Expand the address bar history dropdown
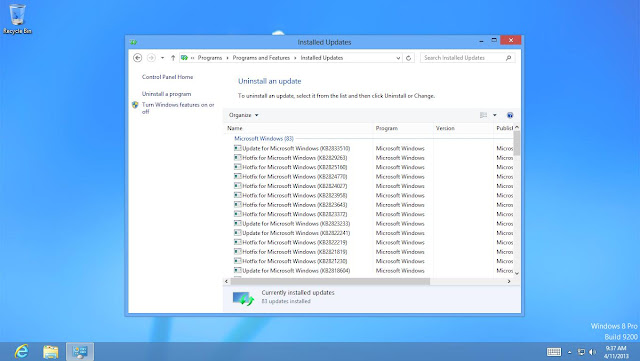This screenshot has width=640, height=361. pyautogui.click(x=398, y=58)
